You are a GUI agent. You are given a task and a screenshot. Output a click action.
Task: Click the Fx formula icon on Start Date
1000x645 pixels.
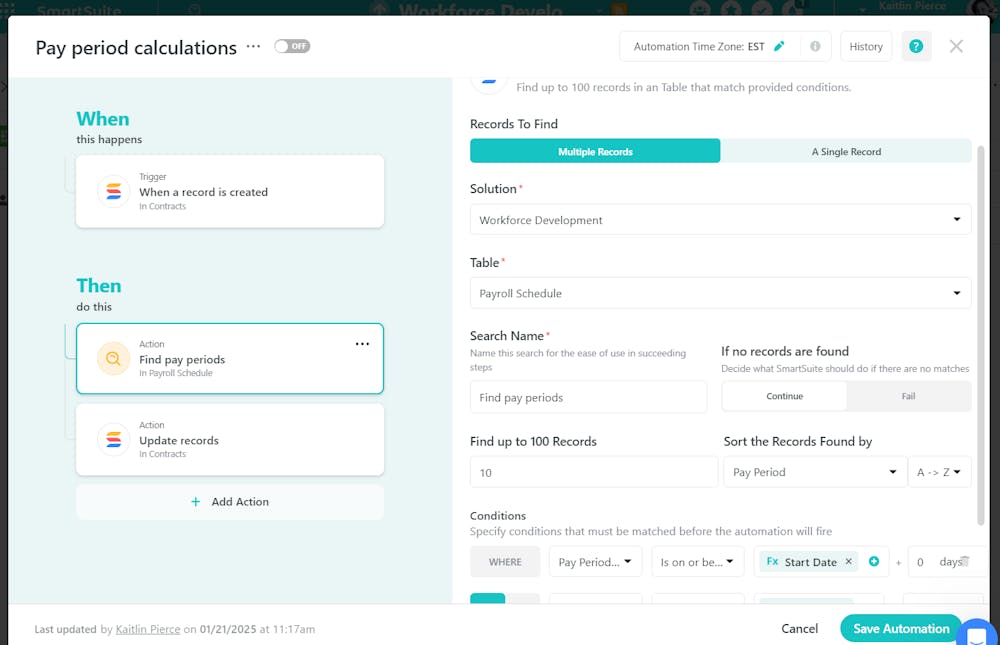[772, 562]
